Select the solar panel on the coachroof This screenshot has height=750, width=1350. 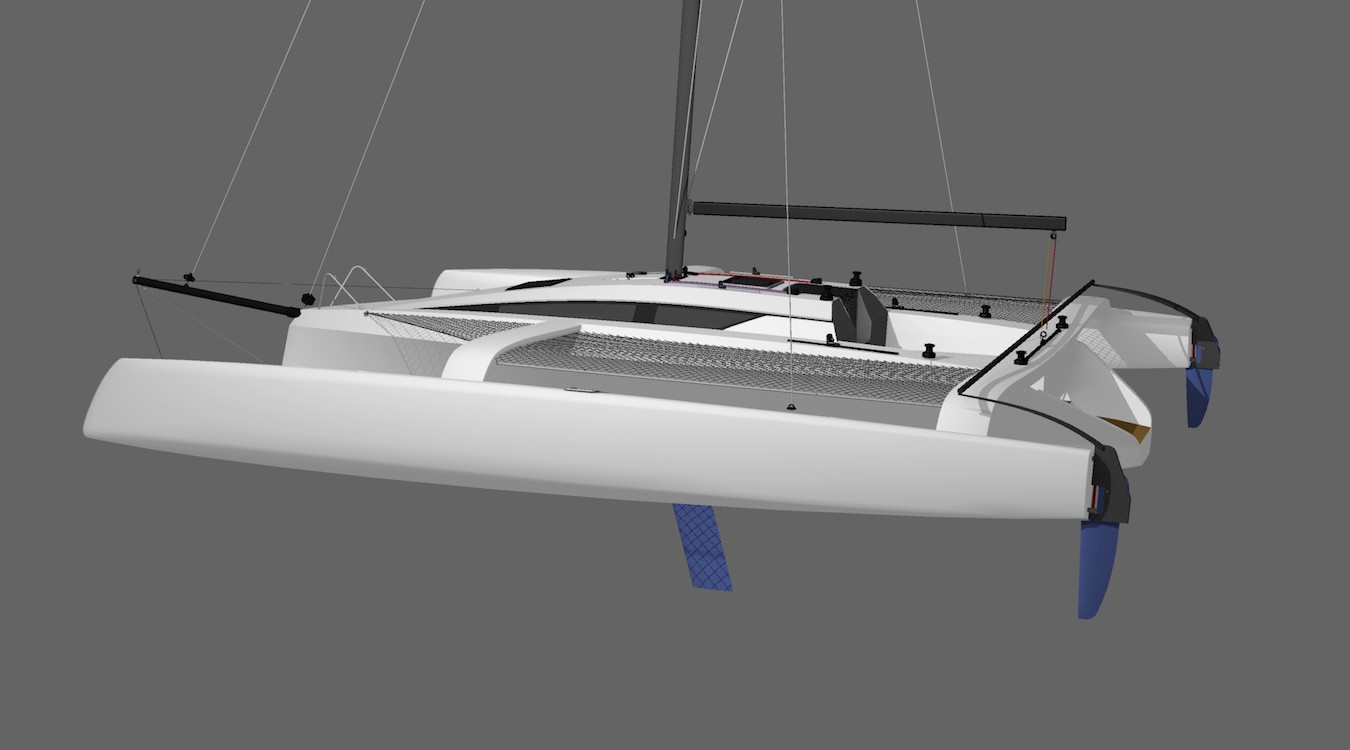click(752, 284)
